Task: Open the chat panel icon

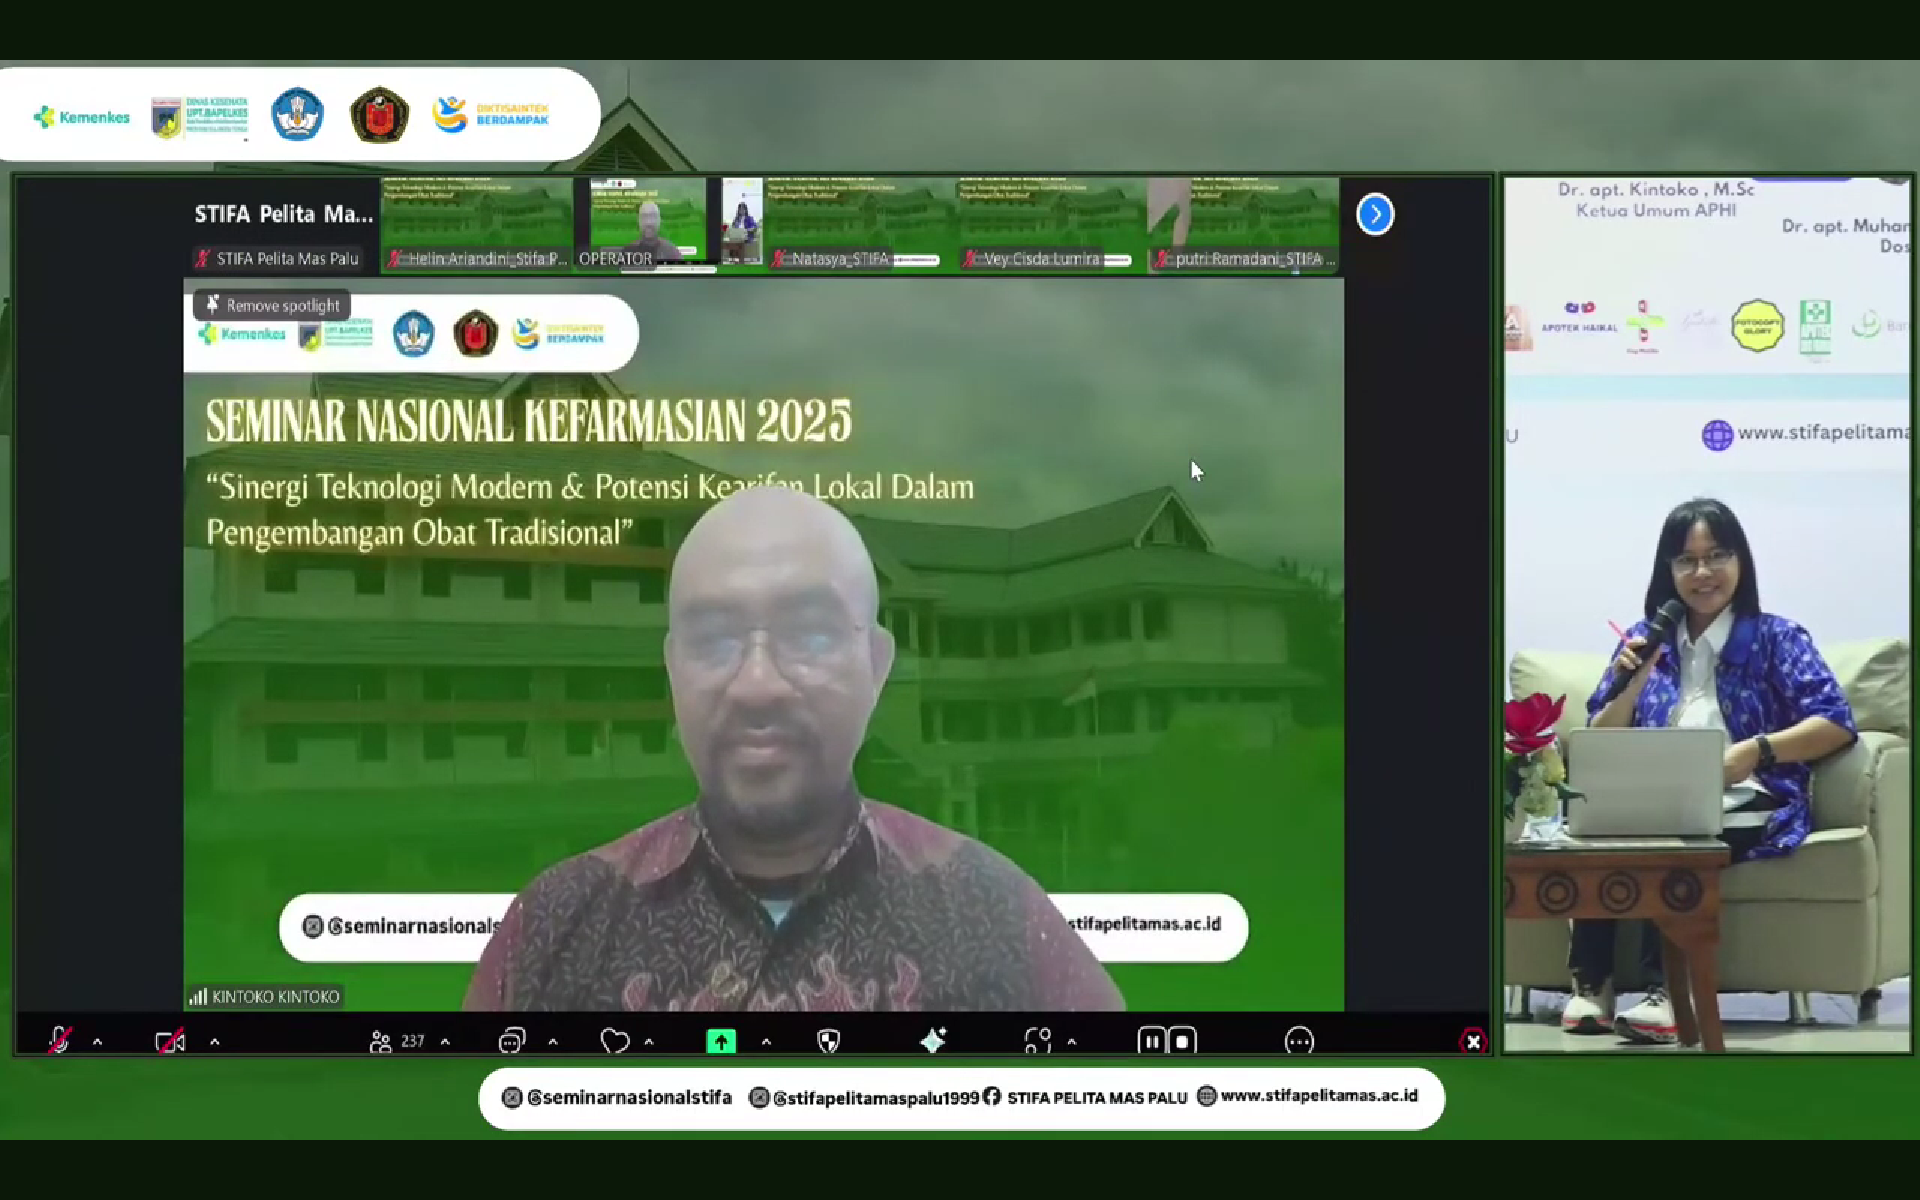Action: click(x=511, y=1041)
